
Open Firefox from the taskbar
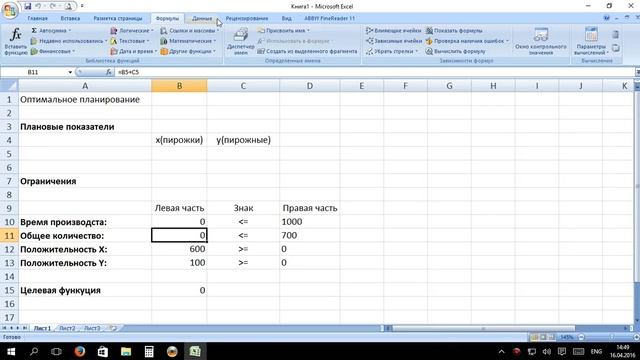tap(80, 351)
